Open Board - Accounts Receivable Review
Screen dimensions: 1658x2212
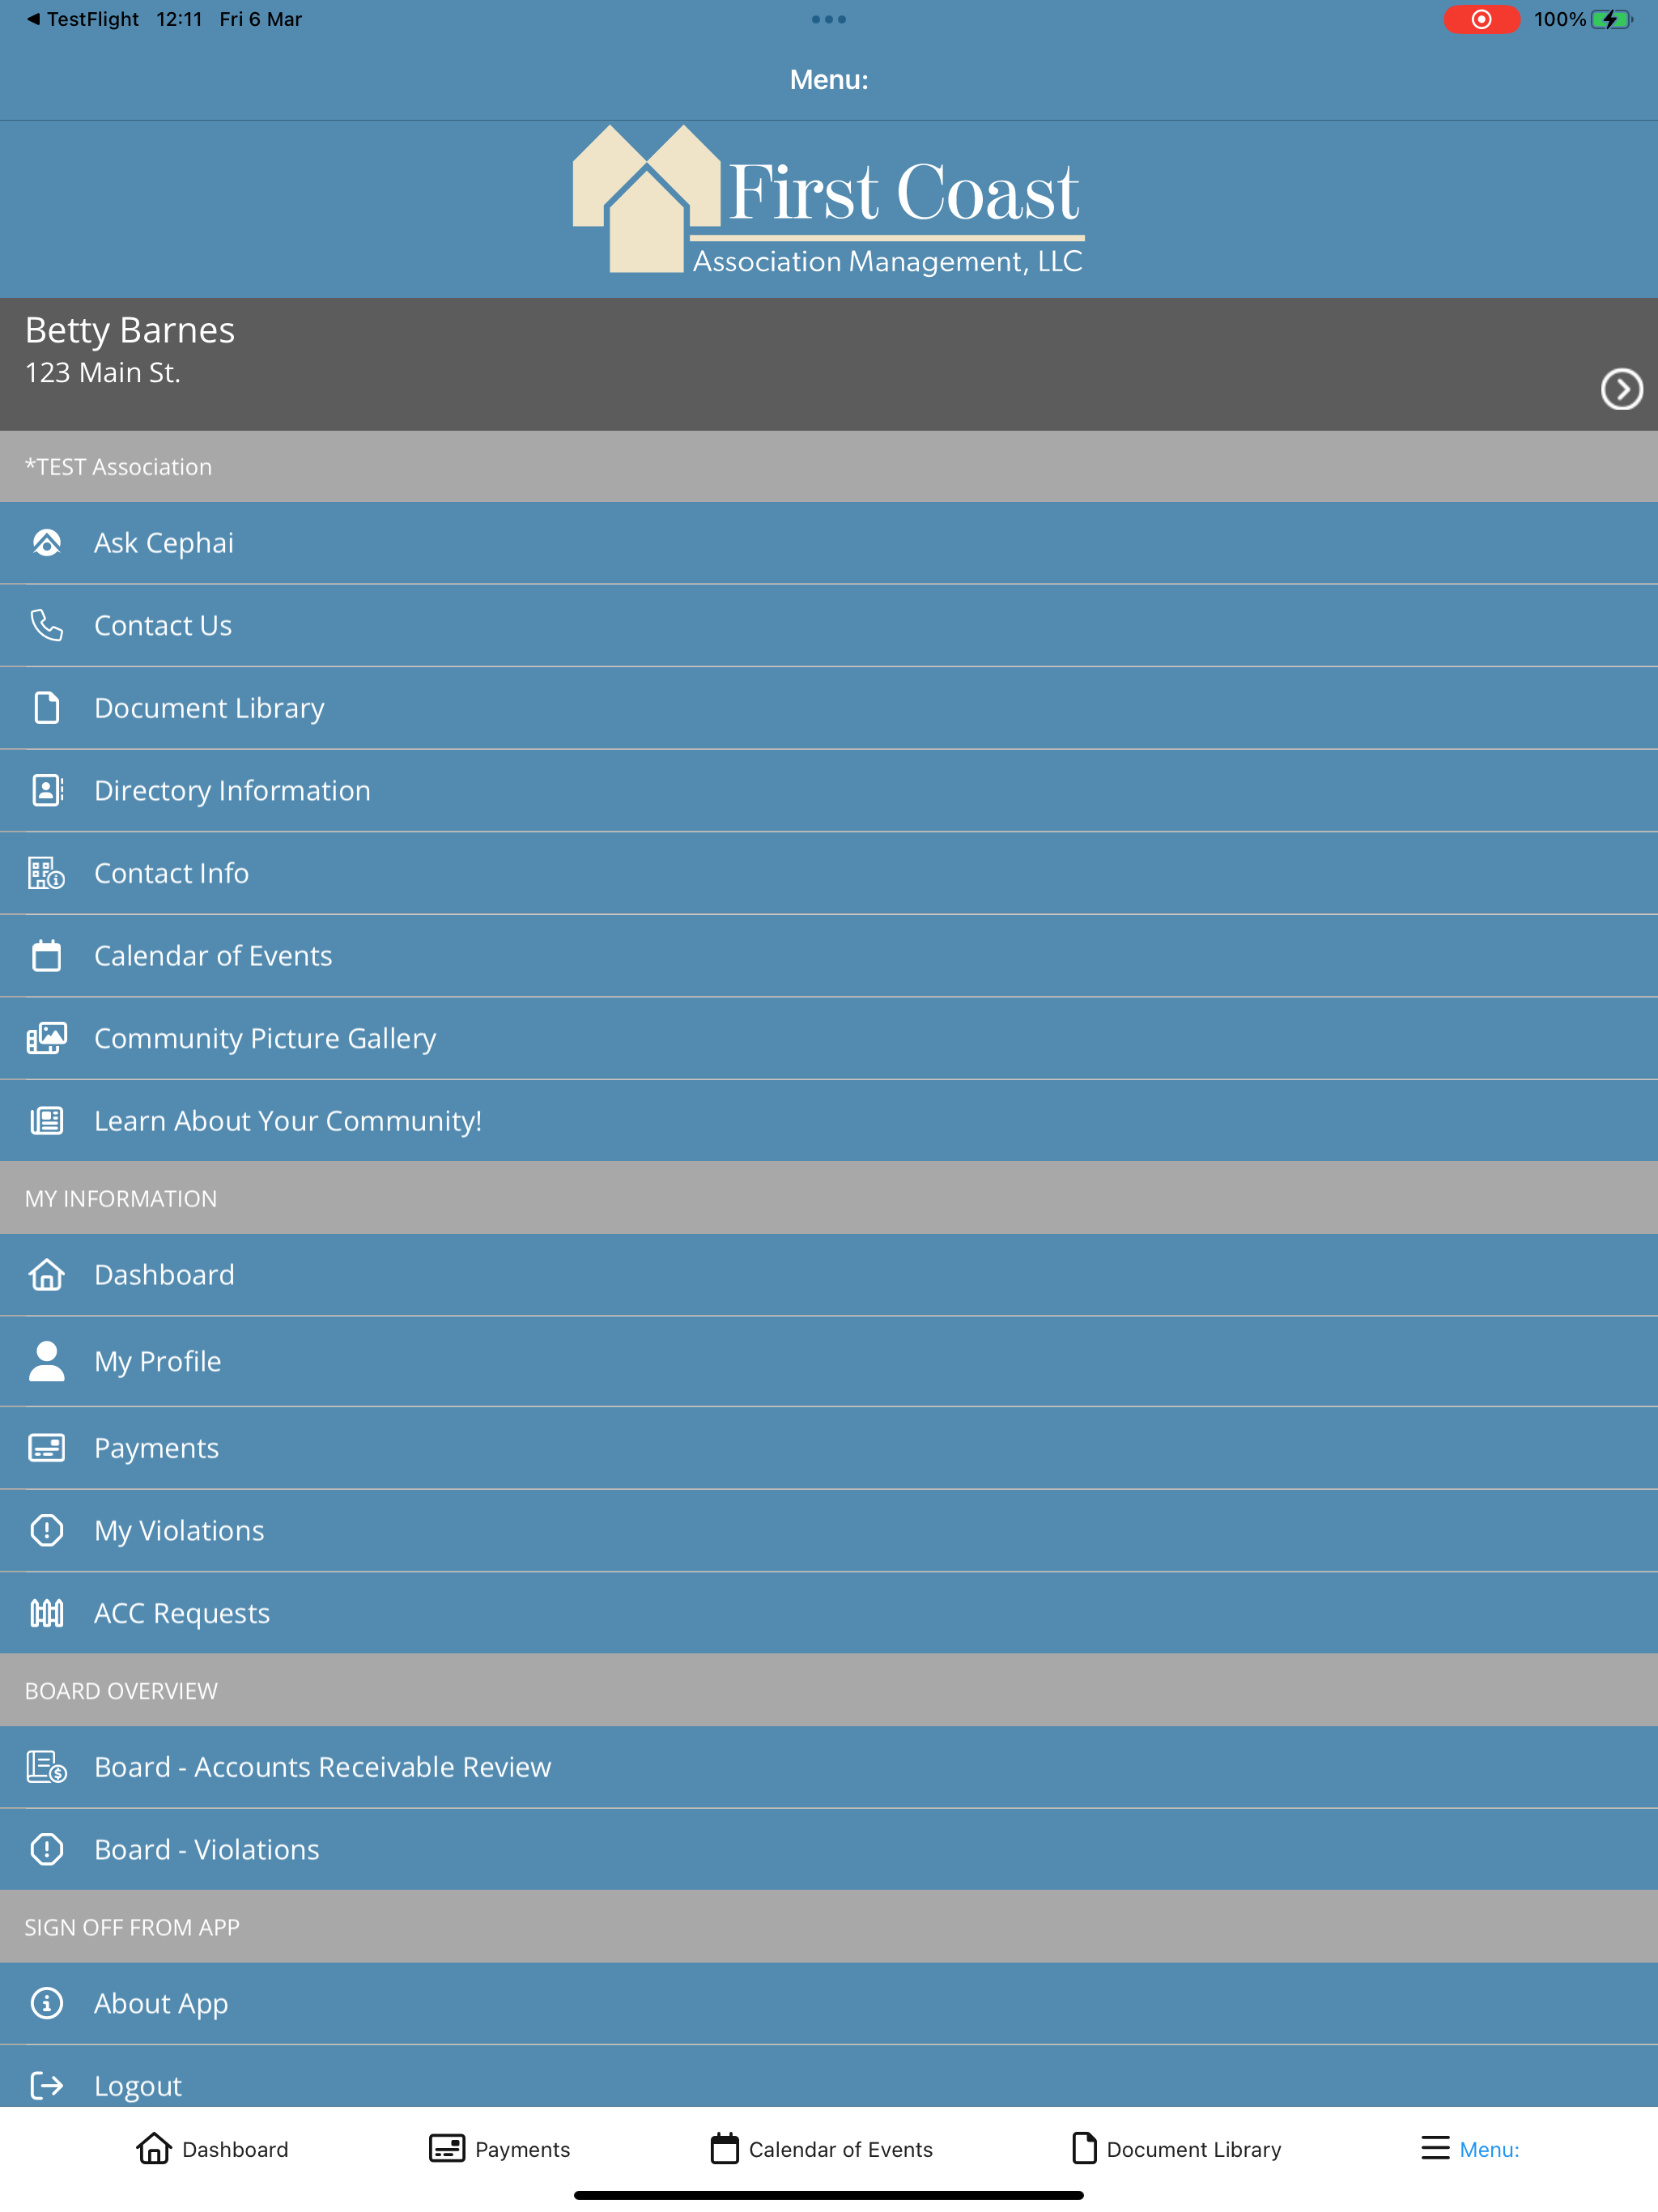pyautogui.click(x=829, y=1767)
